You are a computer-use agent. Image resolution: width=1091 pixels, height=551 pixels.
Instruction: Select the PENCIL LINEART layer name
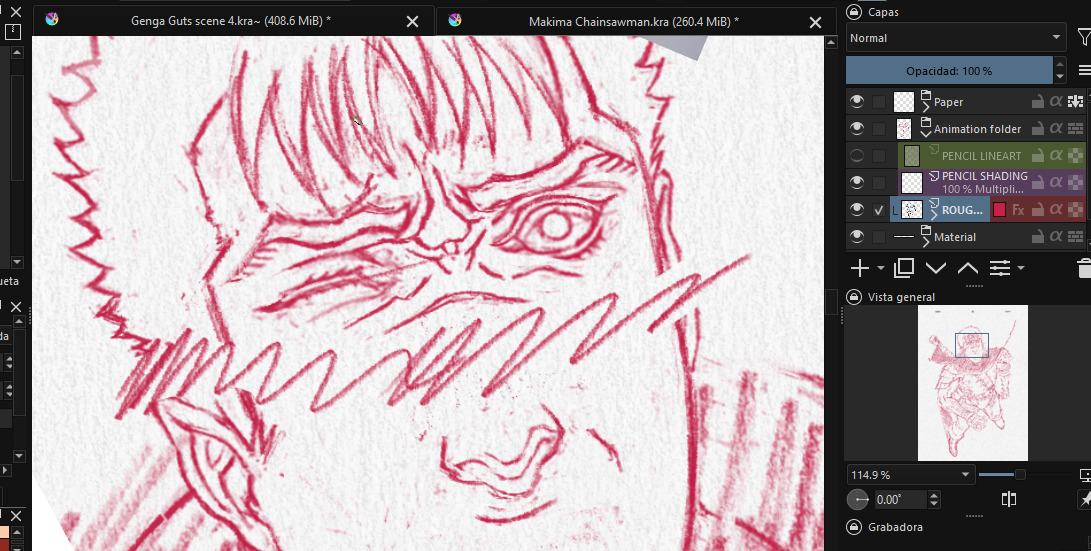coord(981,156)
